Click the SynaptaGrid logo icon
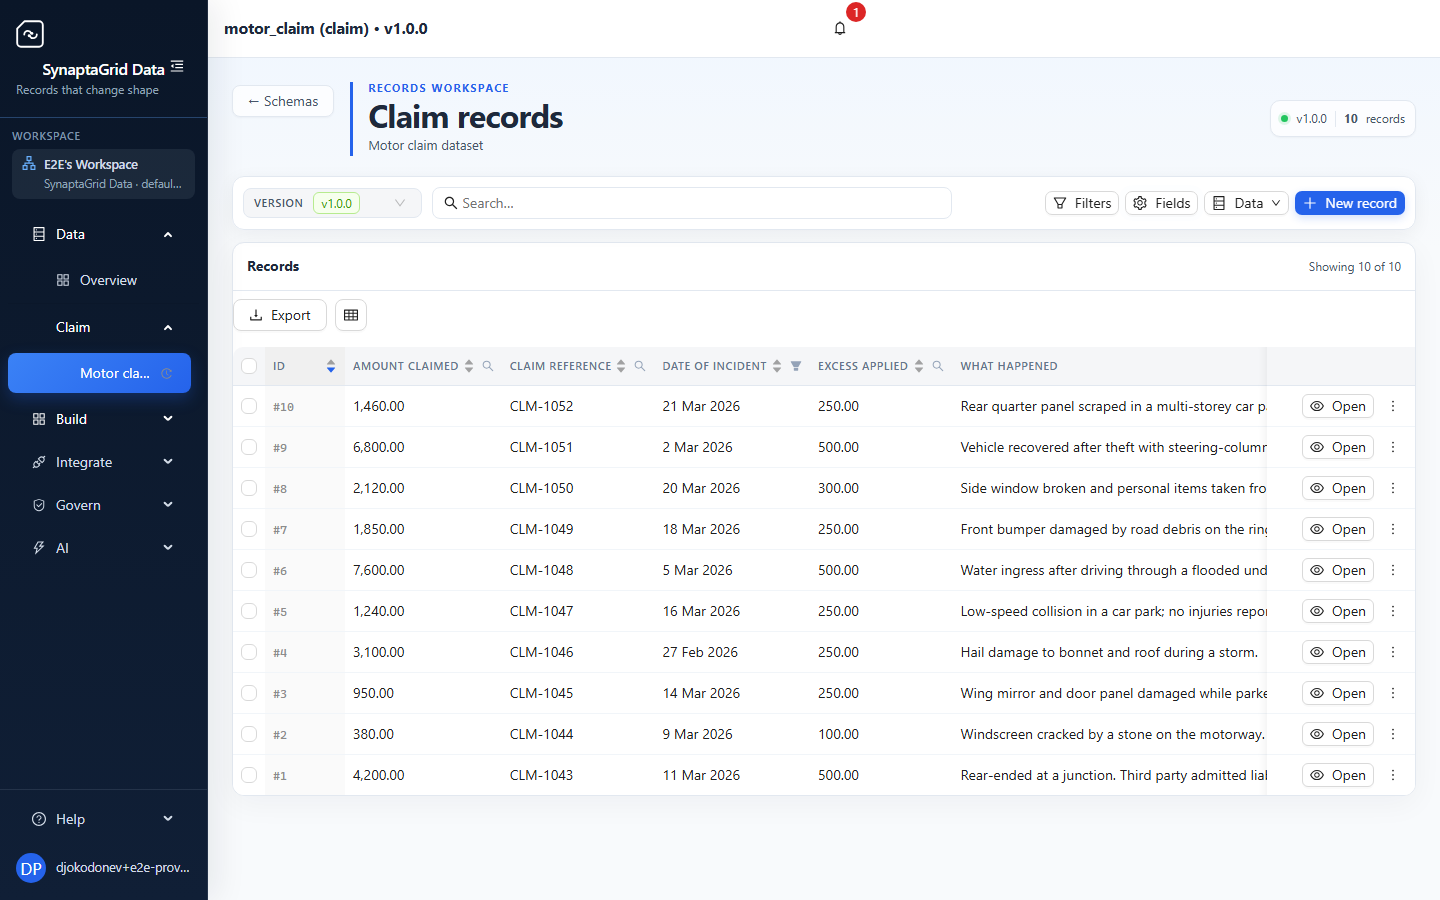 (30, 34)
